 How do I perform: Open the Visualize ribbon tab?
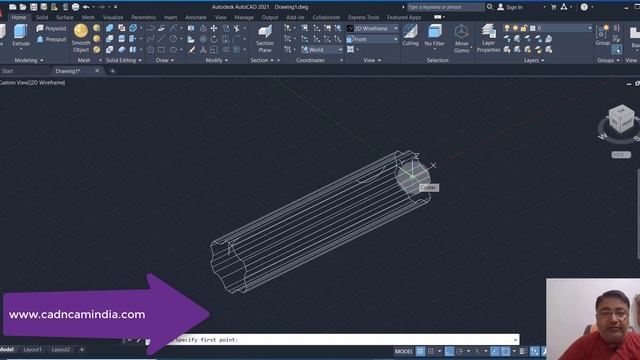(x=113, y=17)
